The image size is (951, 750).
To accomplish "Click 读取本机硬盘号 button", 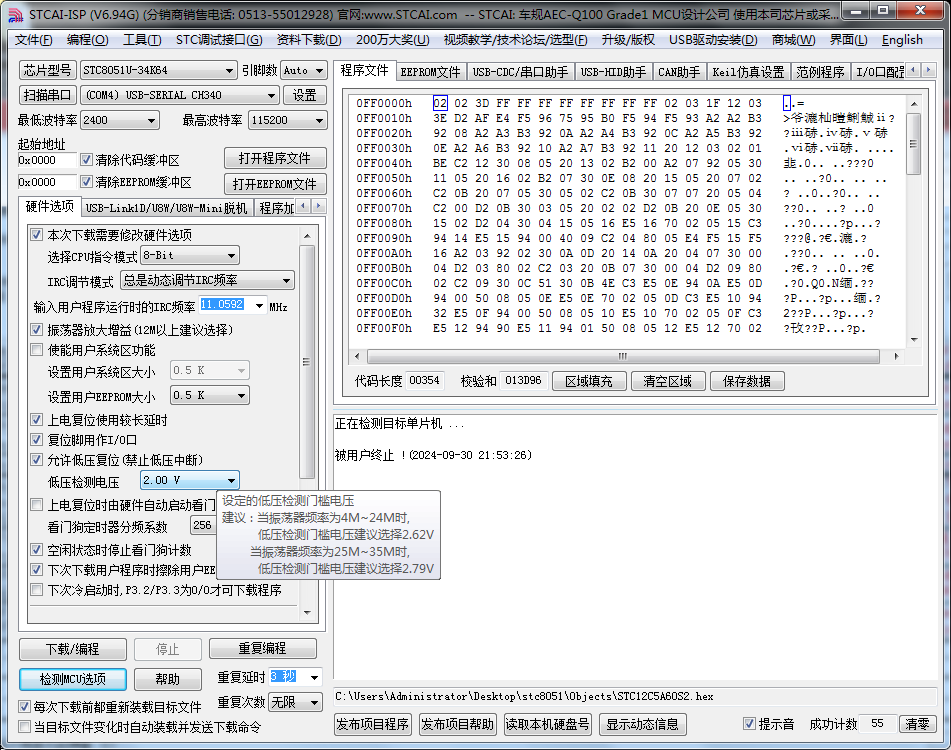I will point(548,725).
